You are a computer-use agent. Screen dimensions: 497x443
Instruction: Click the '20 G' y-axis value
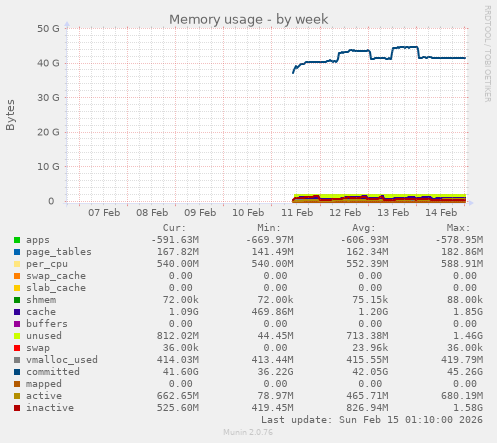pos(48,132)
